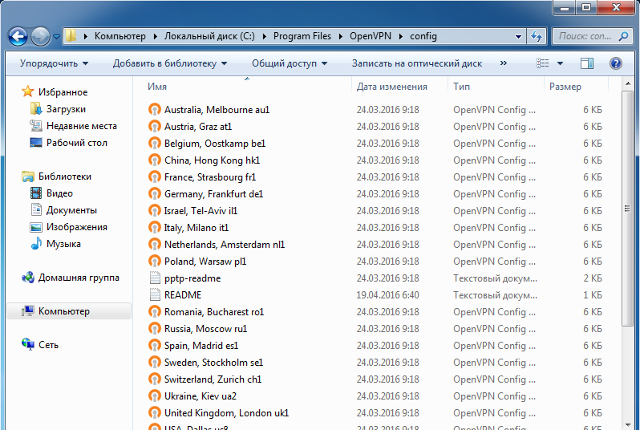Click OpenVPN icon of 'Italy, Milano it1'
Viewport: 640px width, 430px height.
pos(154,228)
